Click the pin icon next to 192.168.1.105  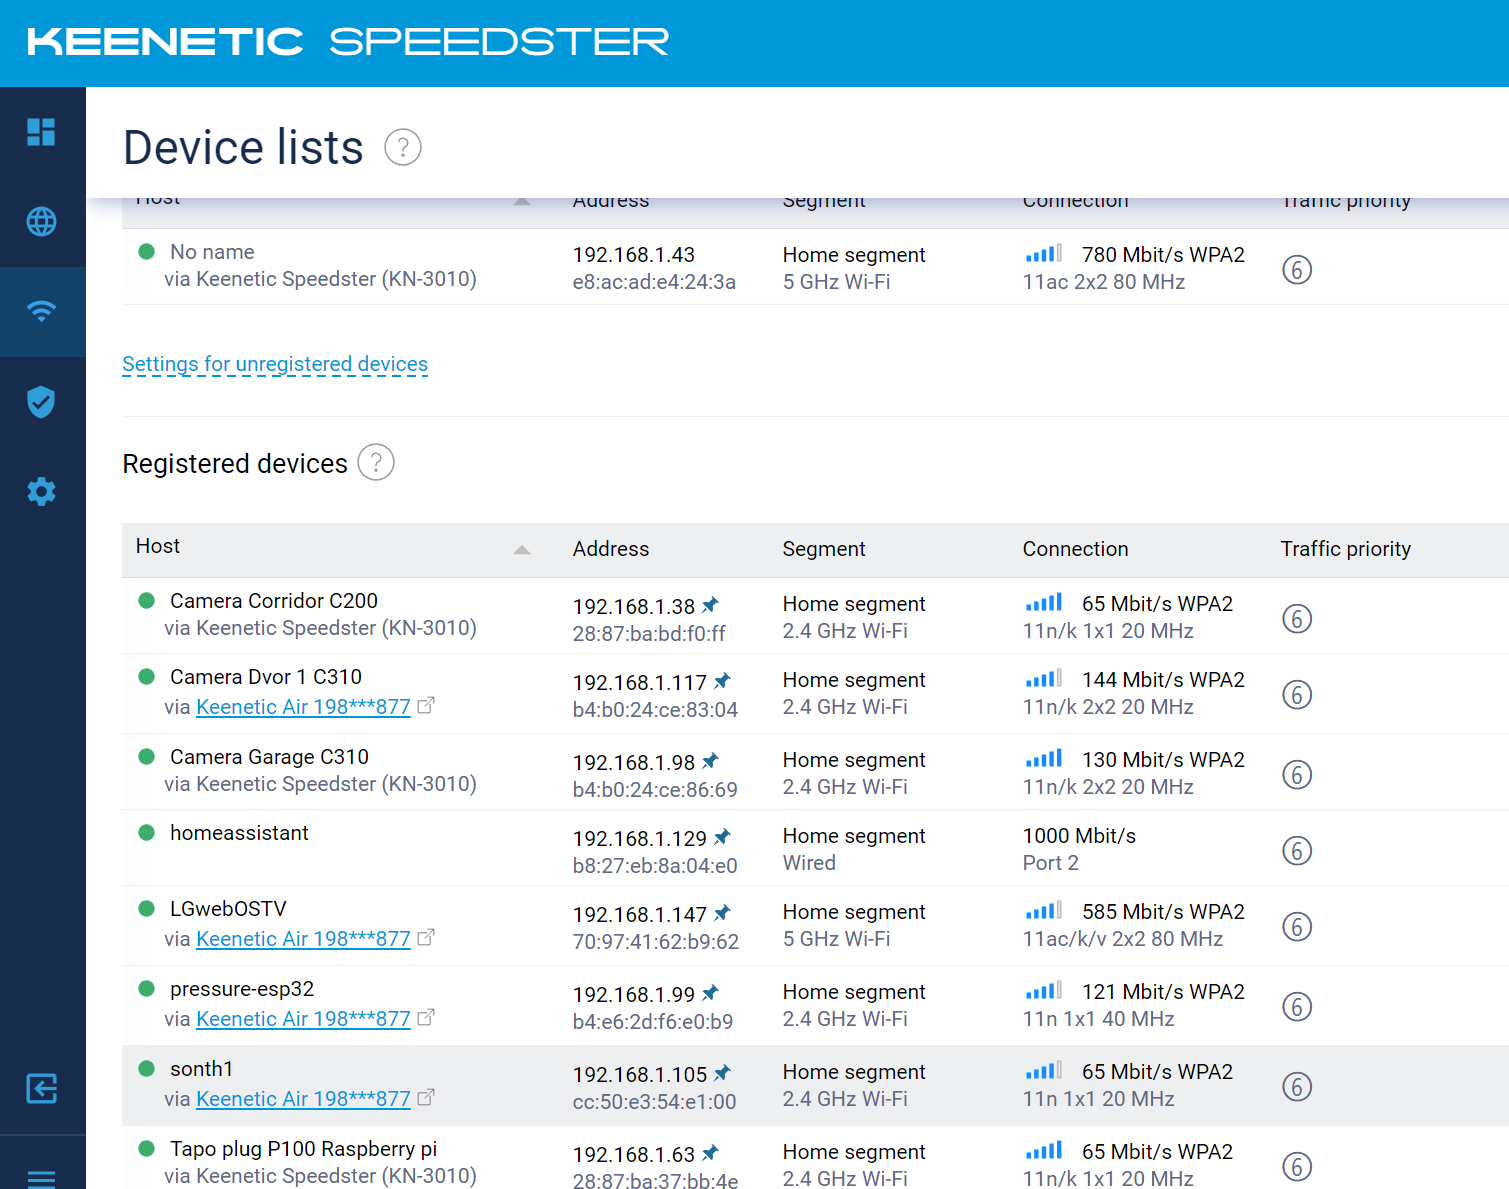(x=722, y=1073)
